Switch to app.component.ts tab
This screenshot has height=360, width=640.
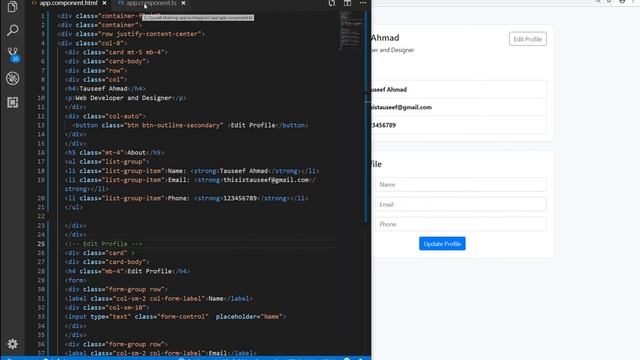coord(151,3)
